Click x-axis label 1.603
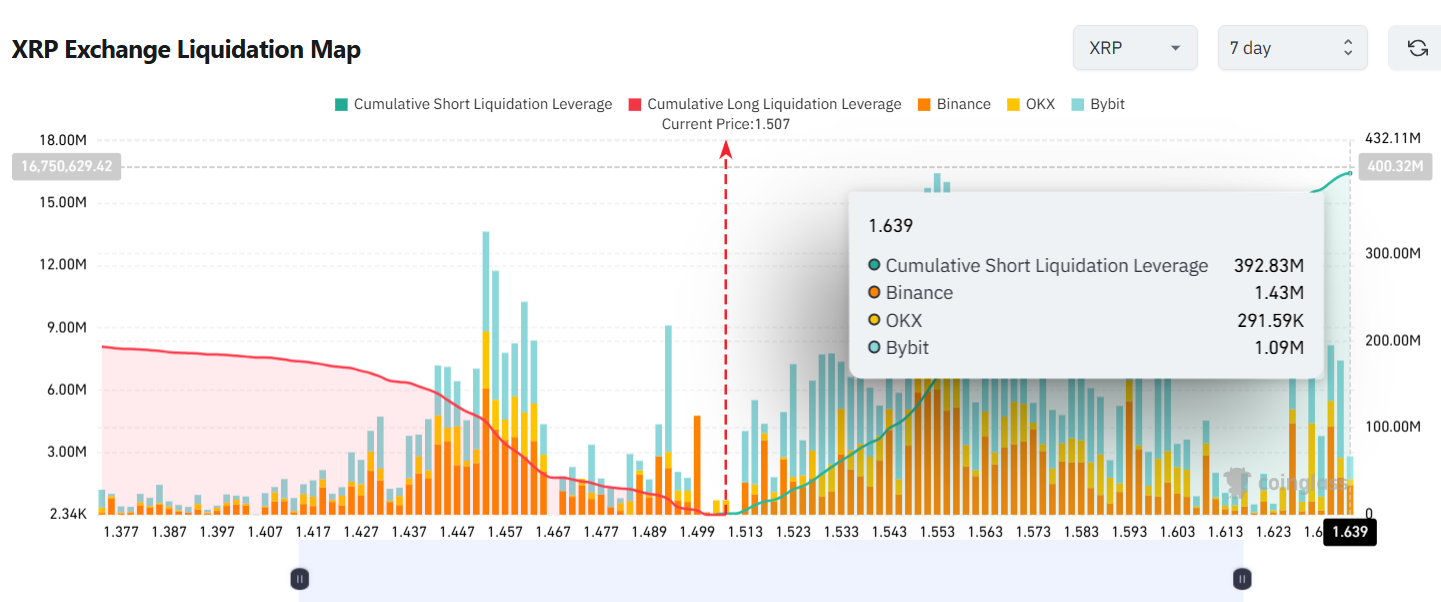 tap(1177, 532)
